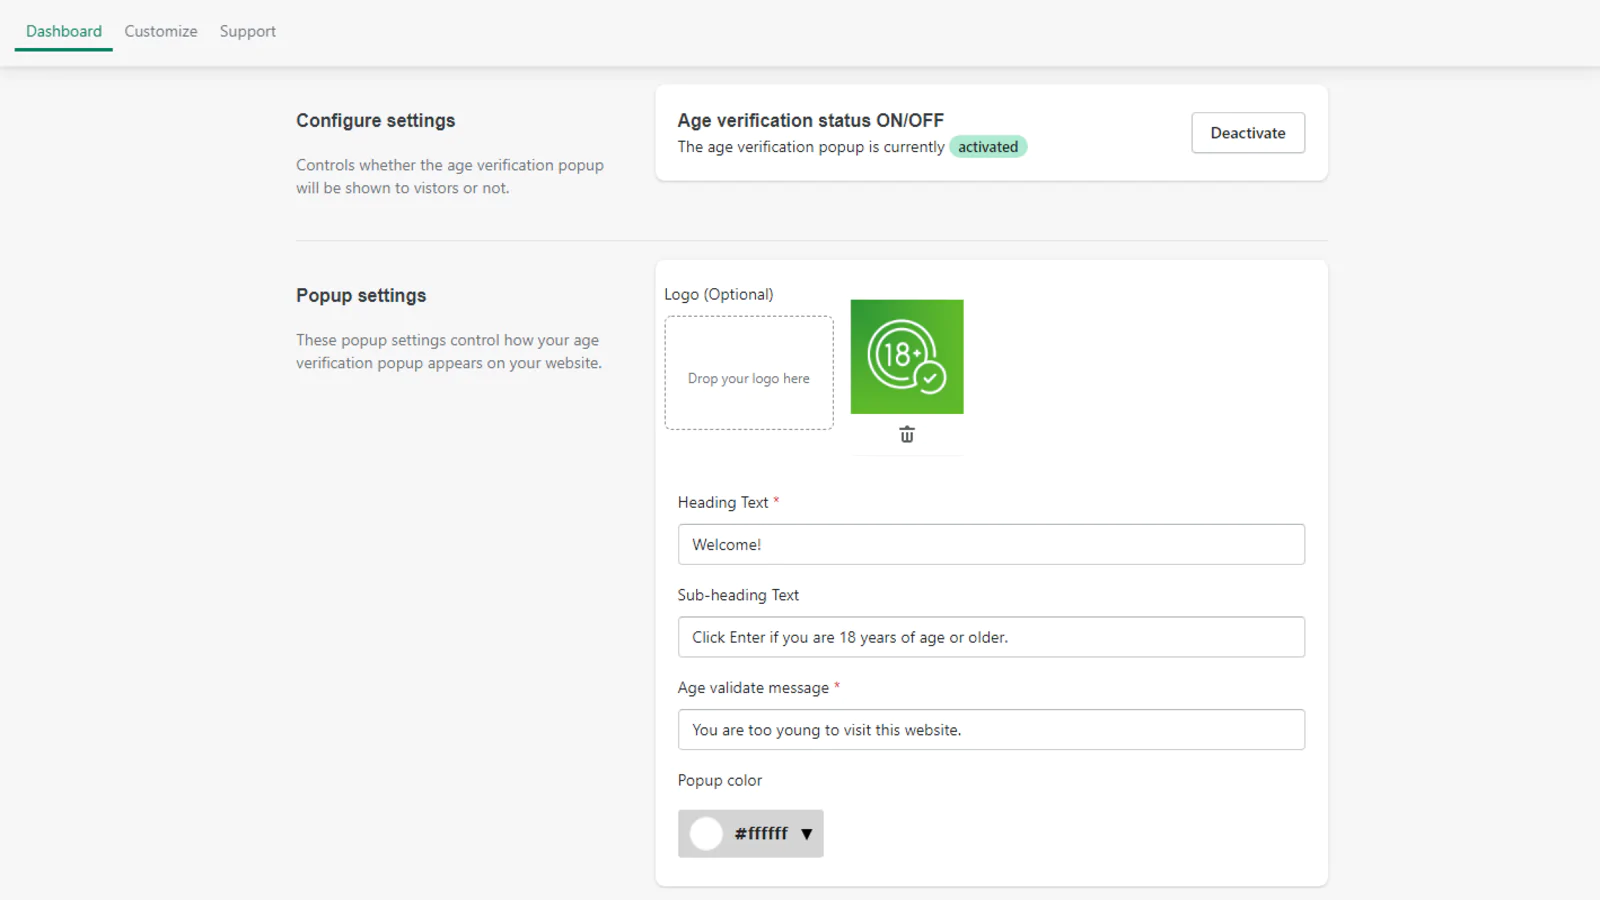Select the Age validate message field
1600x900 pixels.
pyautogui.click(x=990, y=730)
